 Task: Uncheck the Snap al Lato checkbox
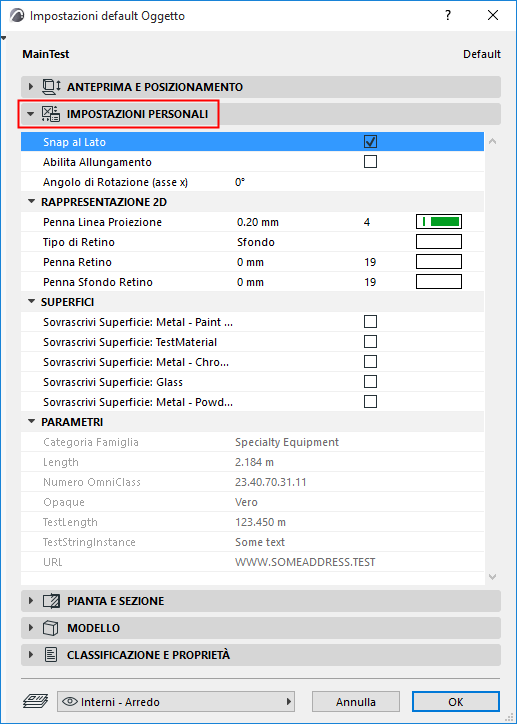coord(370,142)
